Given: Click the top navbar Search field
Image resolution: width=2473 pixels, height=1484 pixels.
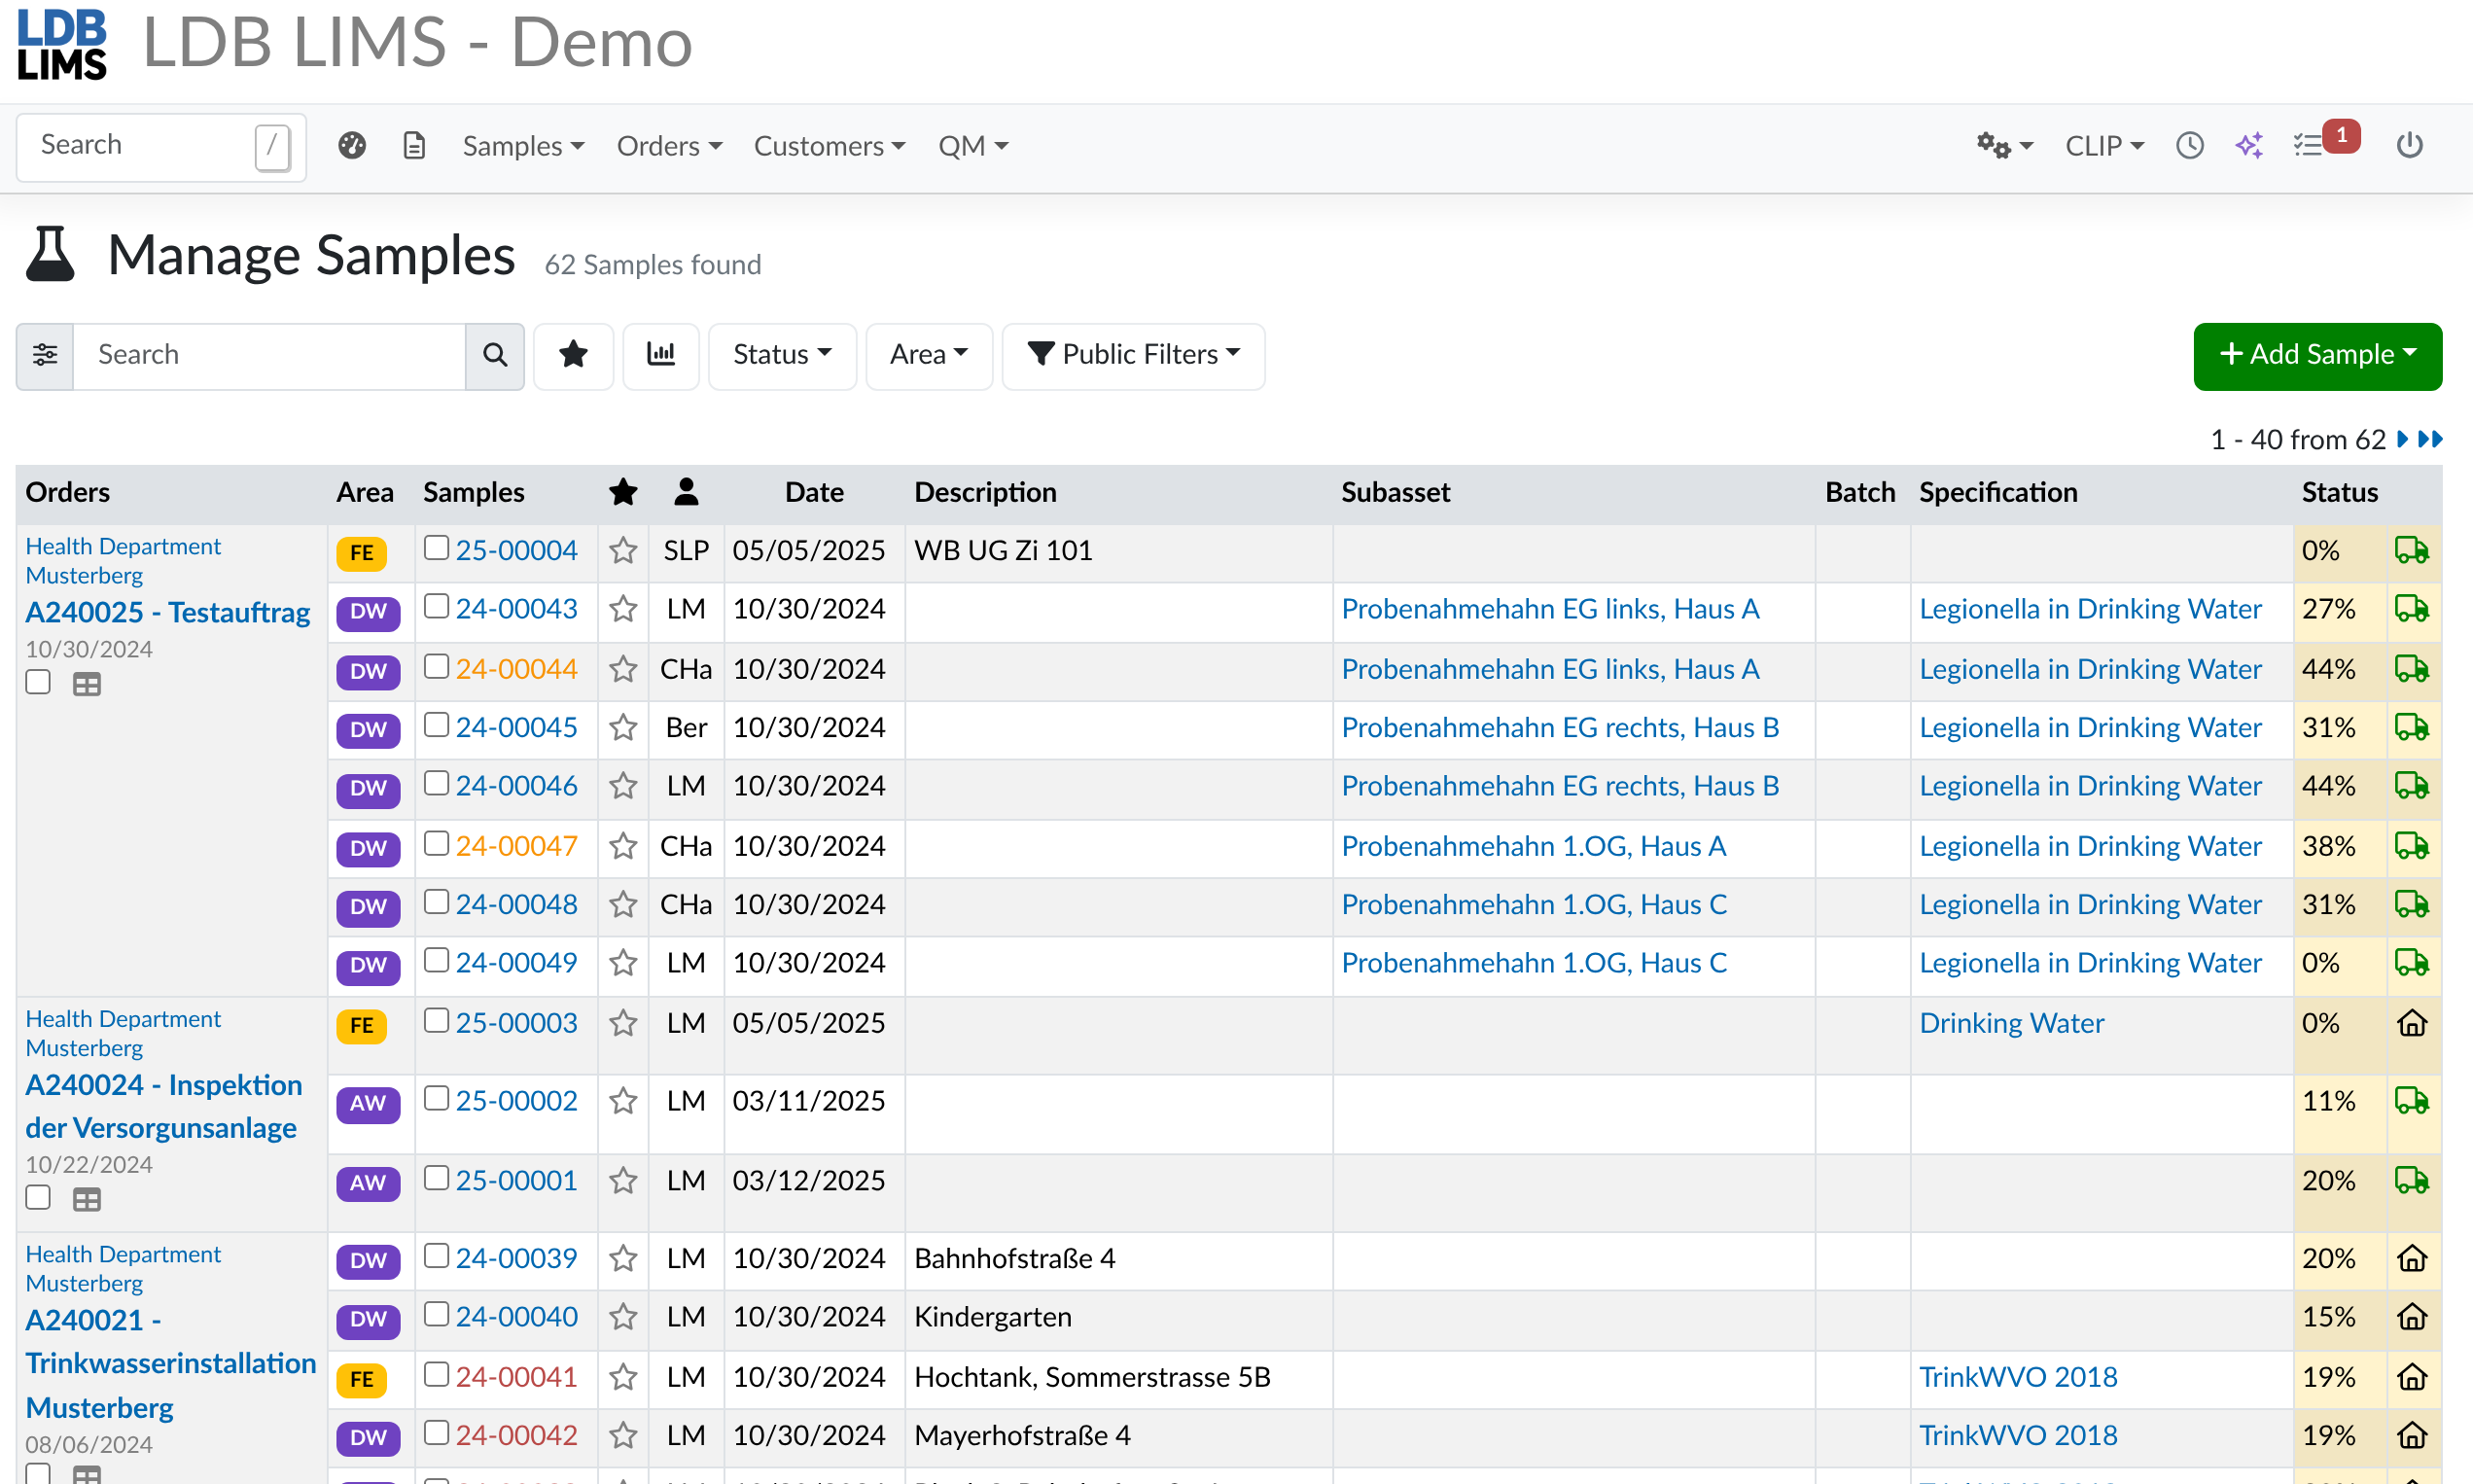Looking at the screenshot, I should [161, 146].
